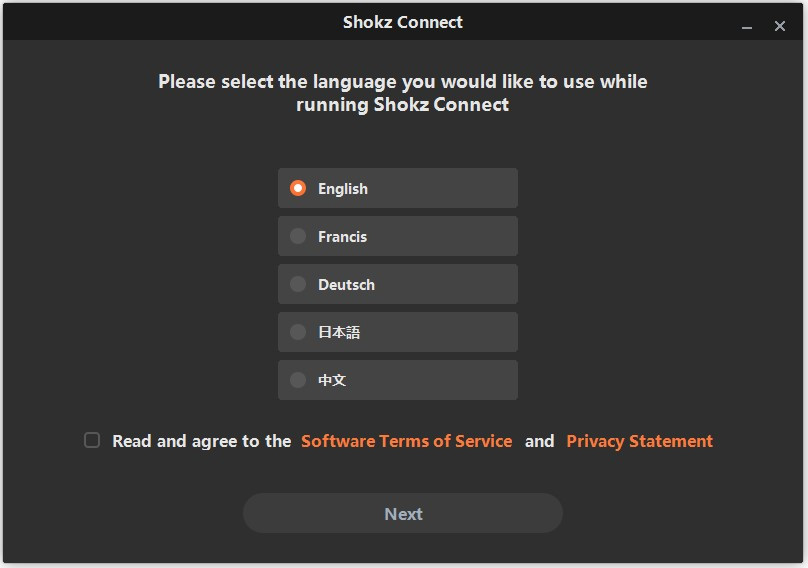
Task: Close the Shokz Connect window
Action: point(780,27)
